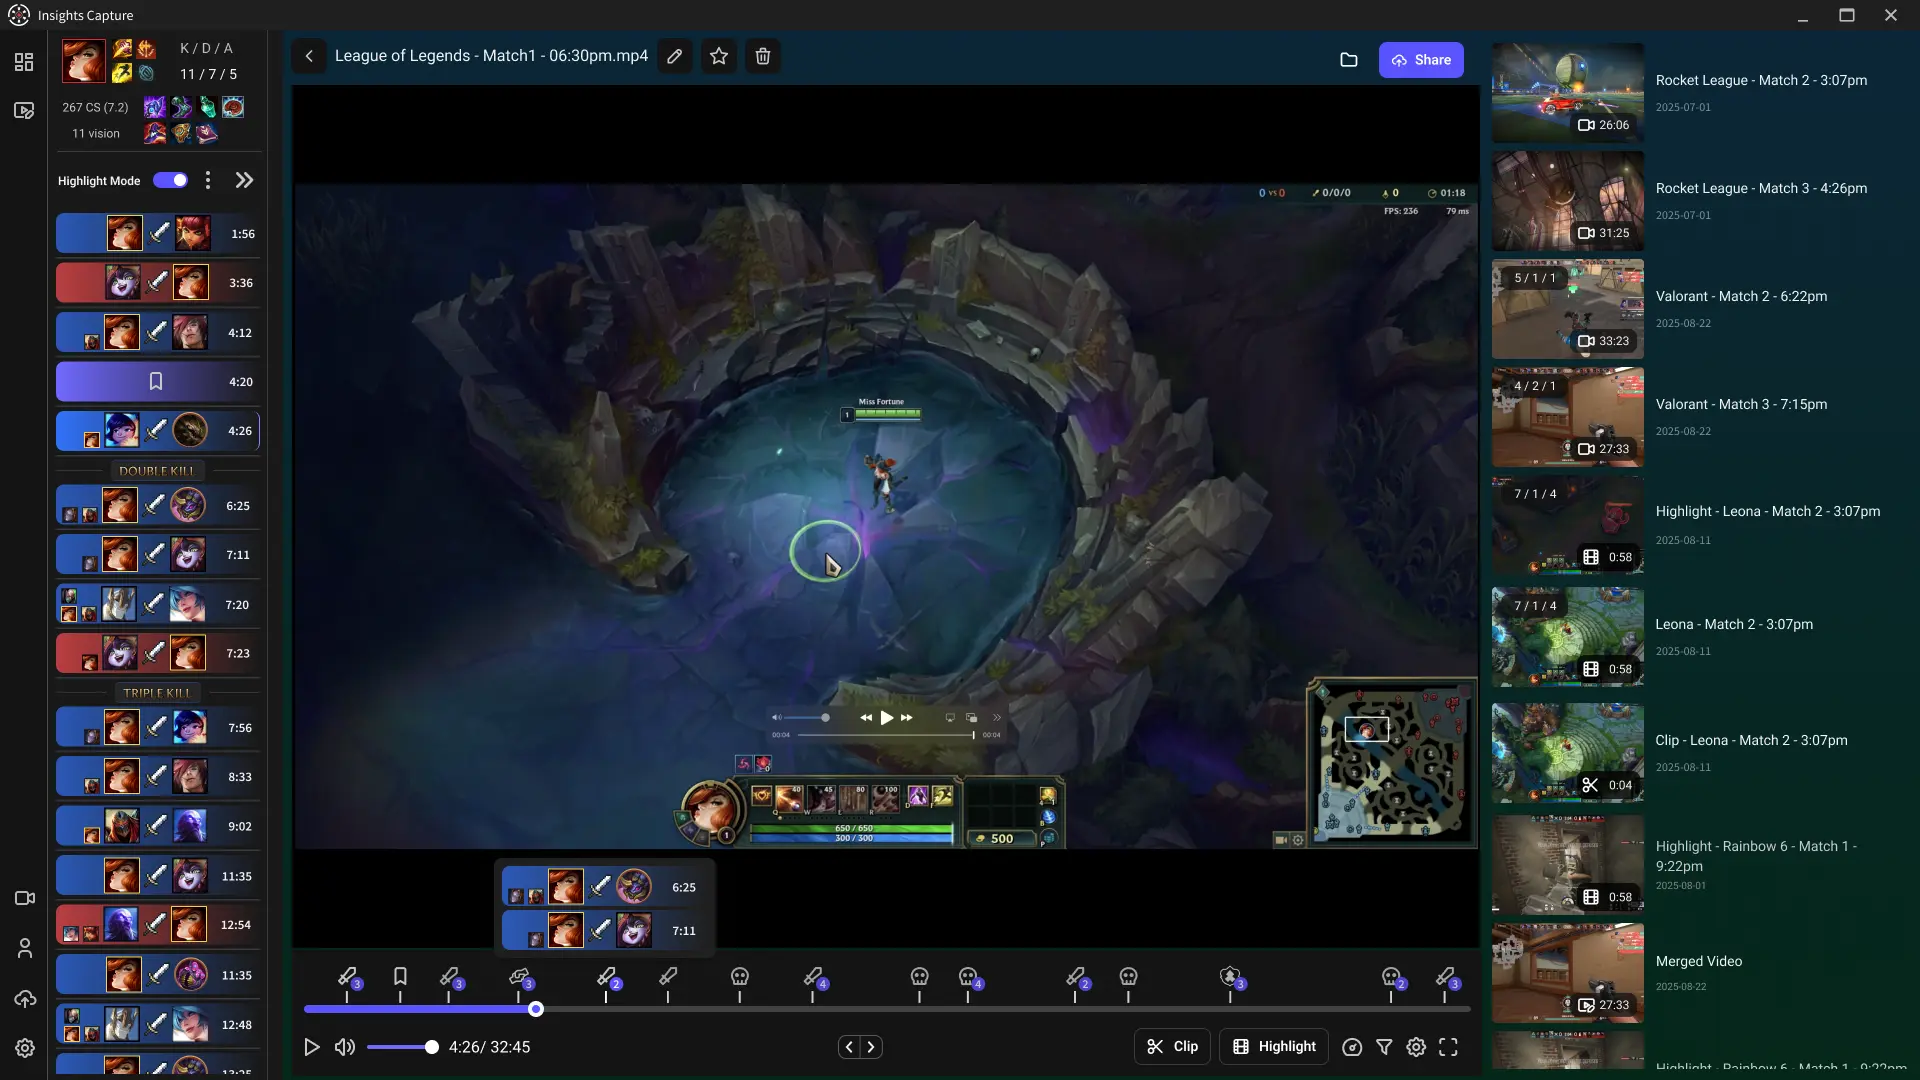
Task: Mute the video volume
Action: click(345, 1047)
